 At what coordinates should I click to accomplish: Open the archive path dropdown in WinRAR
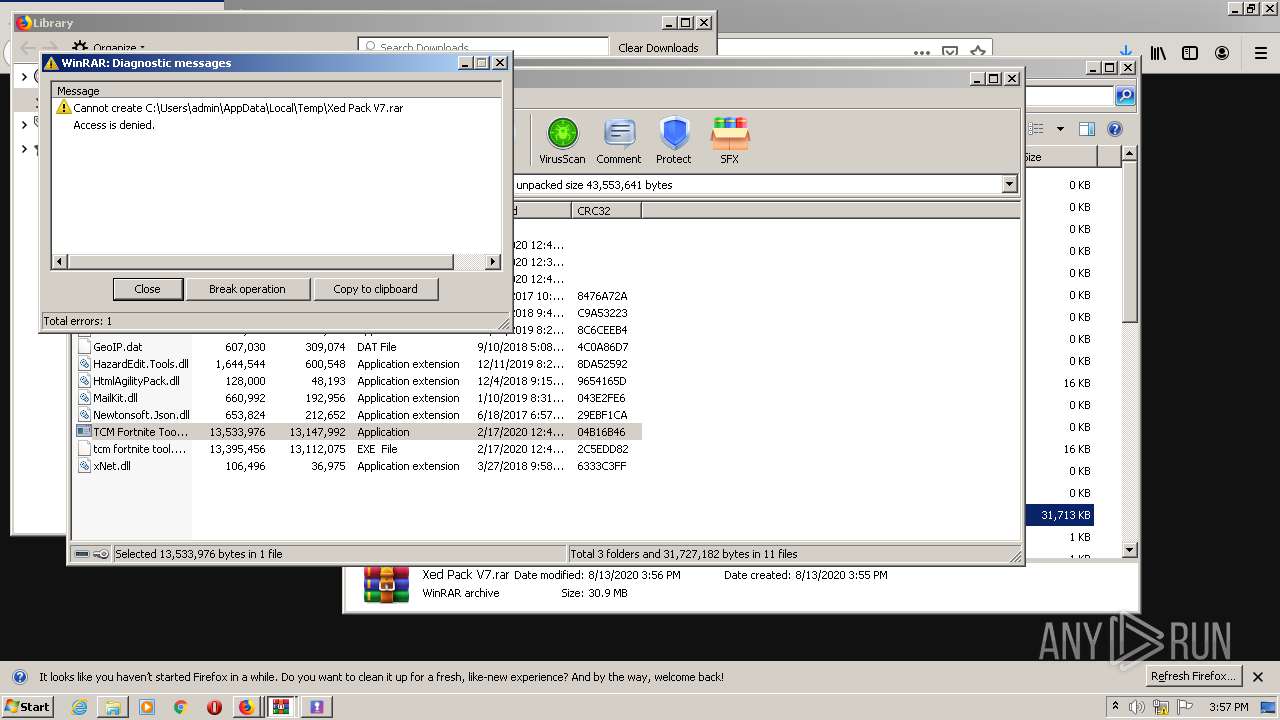point(1009,184)
